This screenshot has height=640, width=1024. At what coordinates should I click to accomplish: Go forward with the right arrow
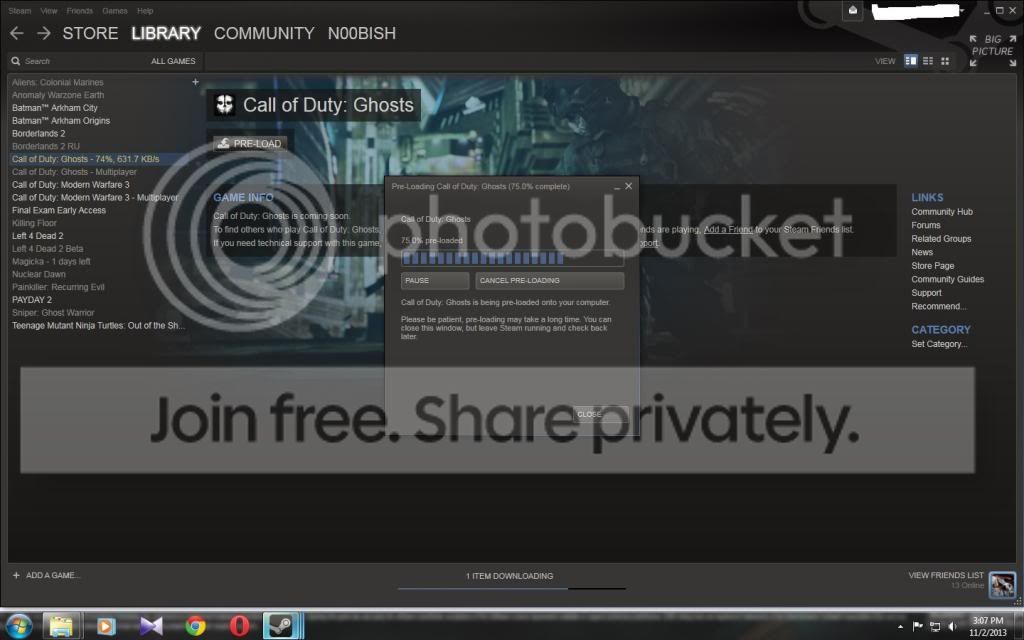tap(44, 33)
